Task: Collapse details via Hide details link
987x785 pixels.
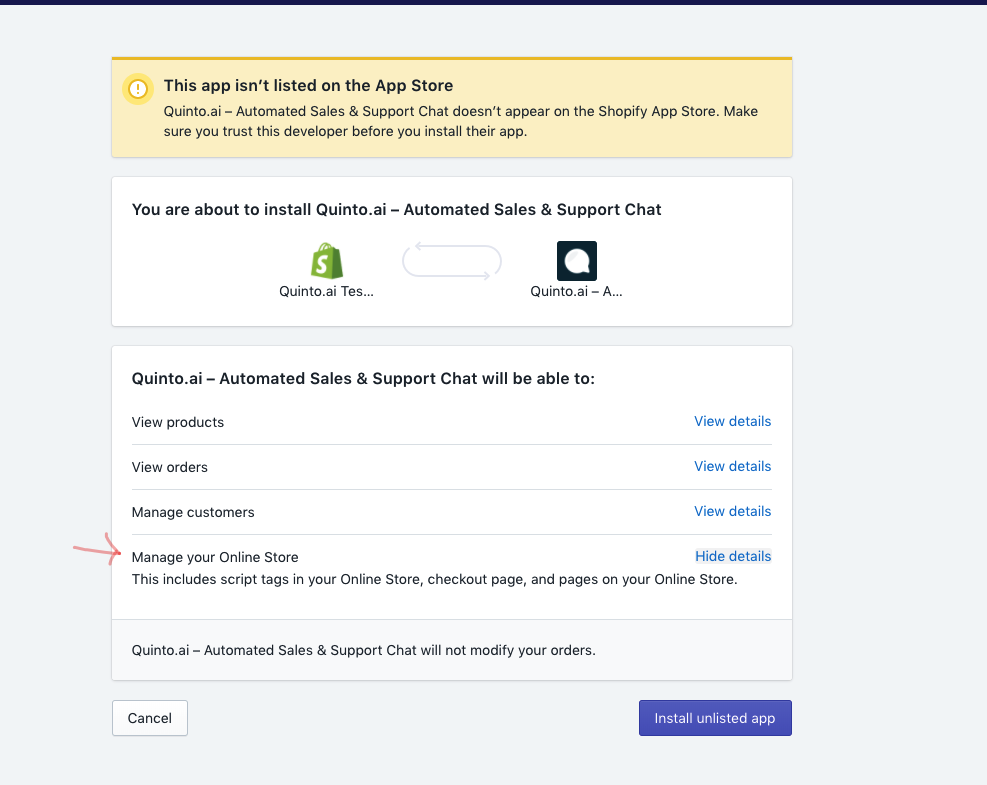Action: 733,556
